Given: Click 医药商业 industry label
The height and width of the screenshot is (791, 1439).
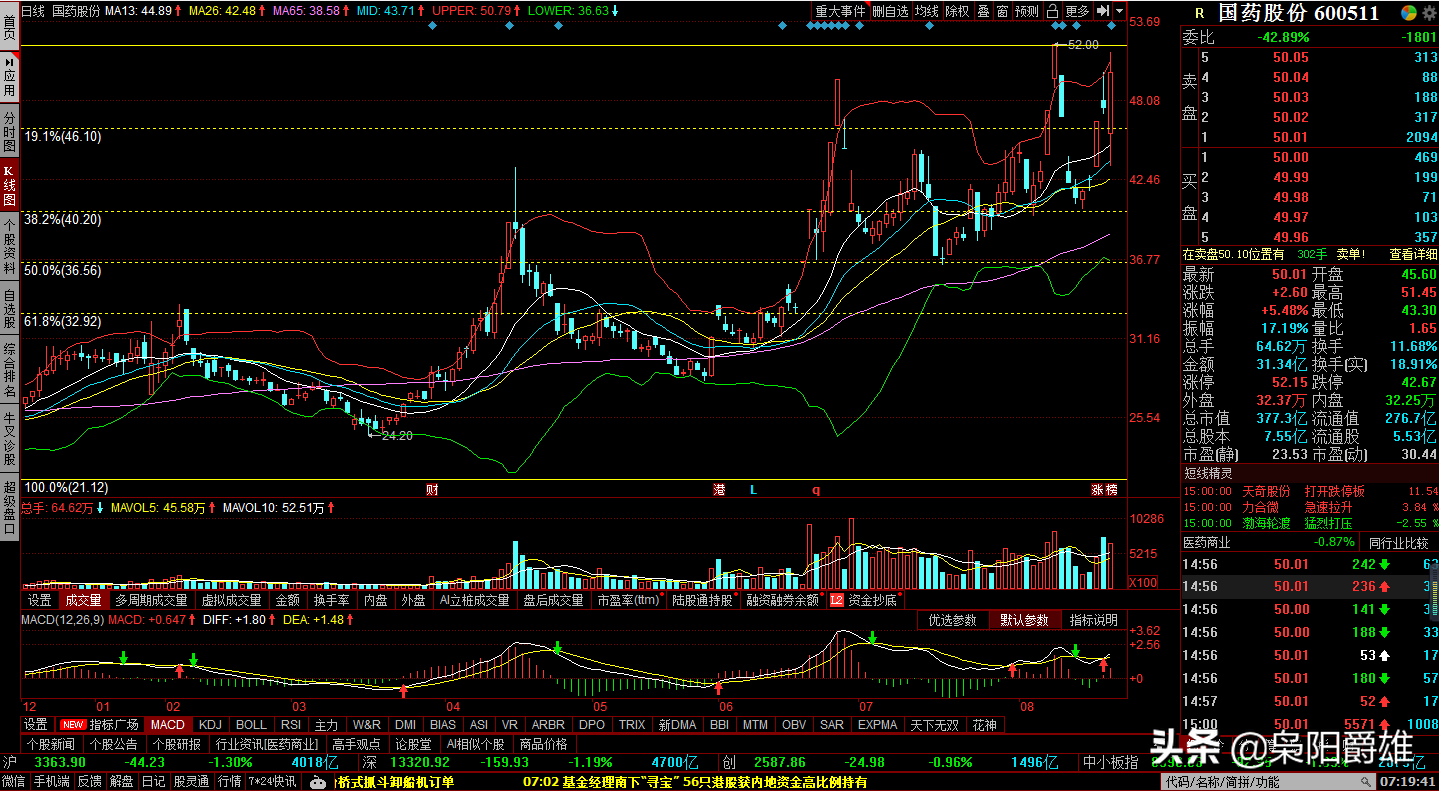Looking at the screenshot, I should (1207, 542).
